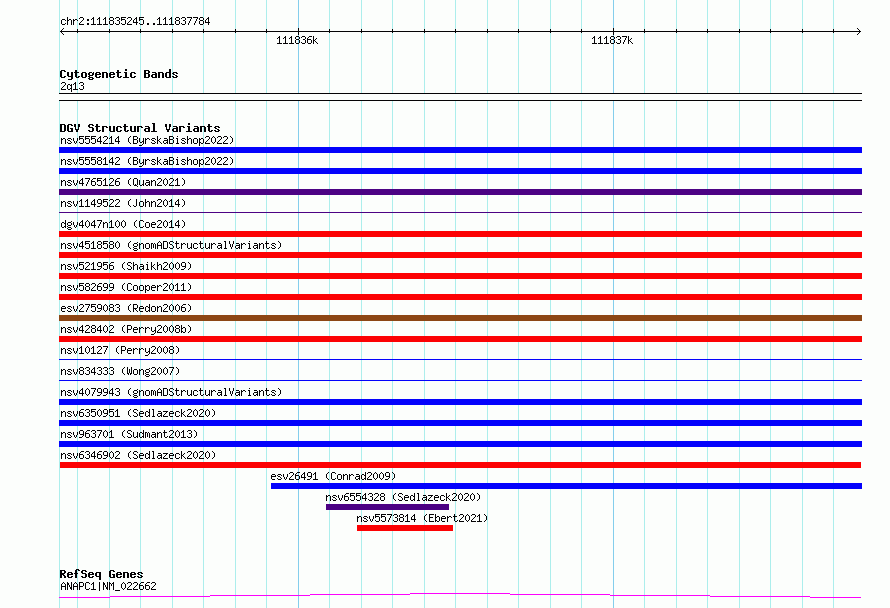This screenshot has width=890, height=608.
Task: Click the red bar under nsv4518580
Action: point(460,255)
